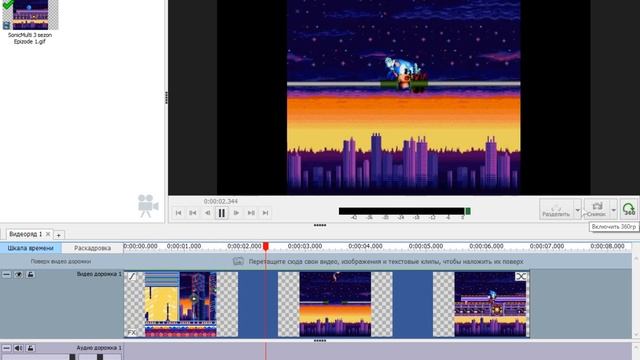The width and height of the screenshot is (640, 360).
Task: Select the first clip on the video track
Action: point(181,304)
